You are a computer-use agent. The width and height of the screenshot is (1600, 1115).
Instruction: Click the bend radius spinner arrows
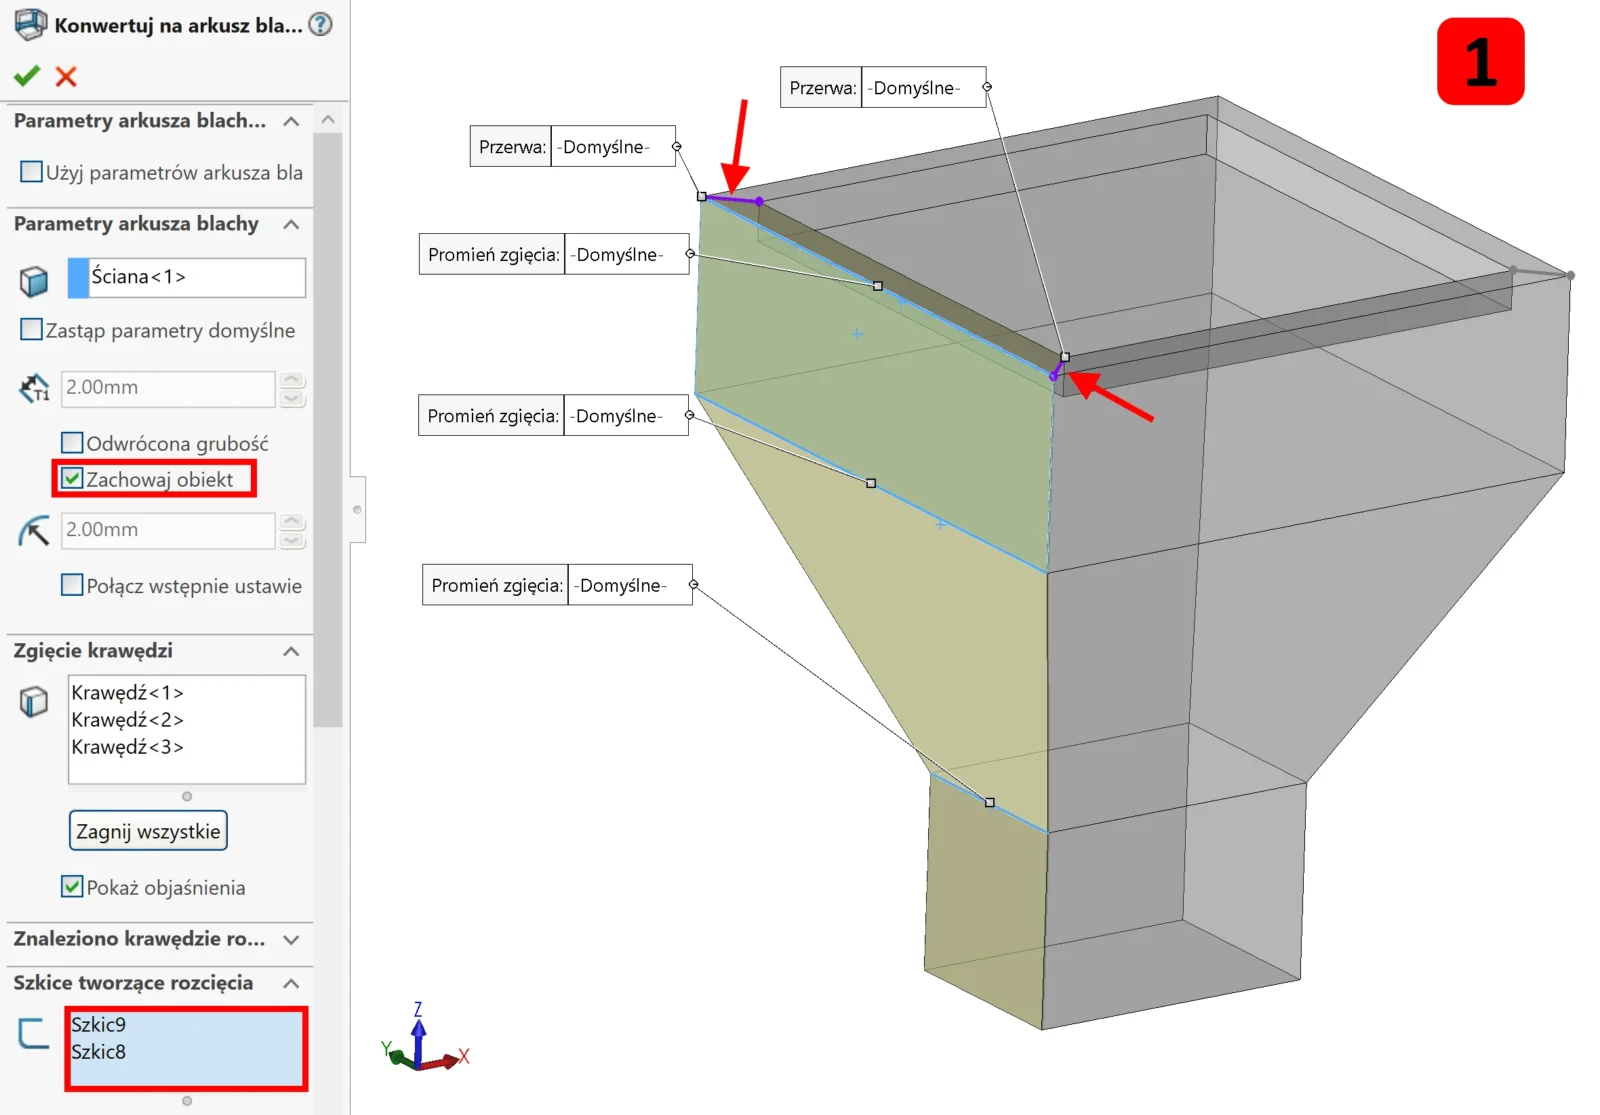coord(292,530)
